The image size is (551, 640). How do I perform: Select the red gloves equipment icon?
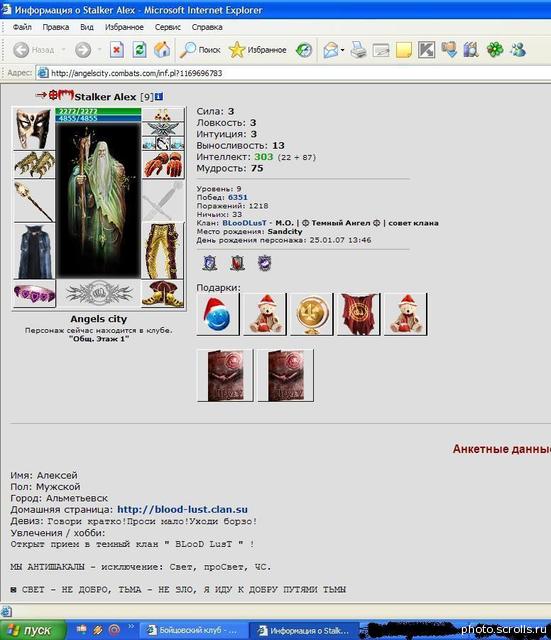pyautogui.click(x=163, y=165)
